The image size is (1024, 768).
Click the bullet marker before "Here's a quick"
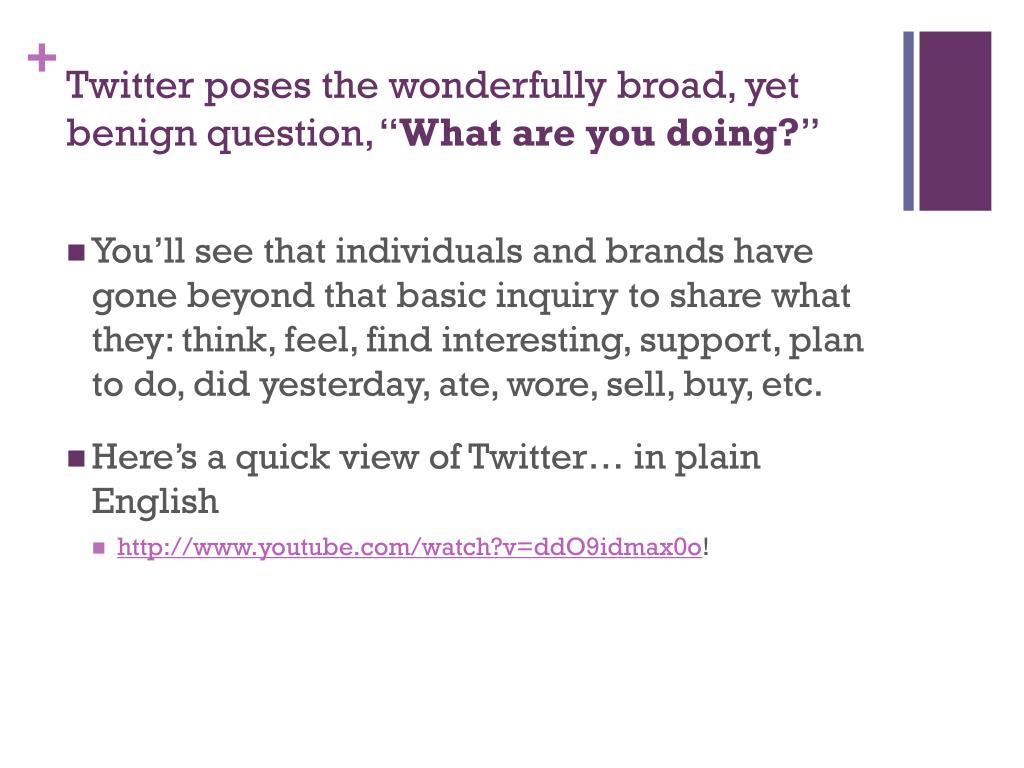[76, 458]
